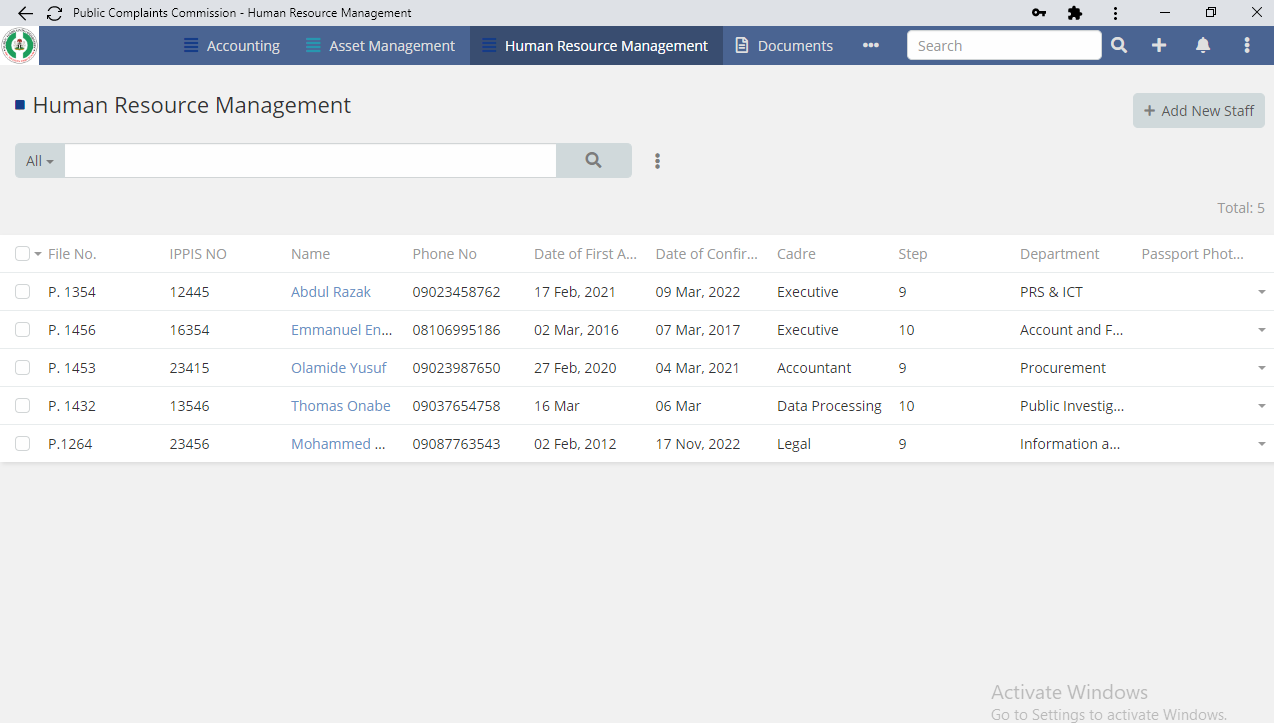This screenshot has width=1274, height=723.
Task: Open the ellipsis overflow menu beside Documents
Action: point(870,45)
